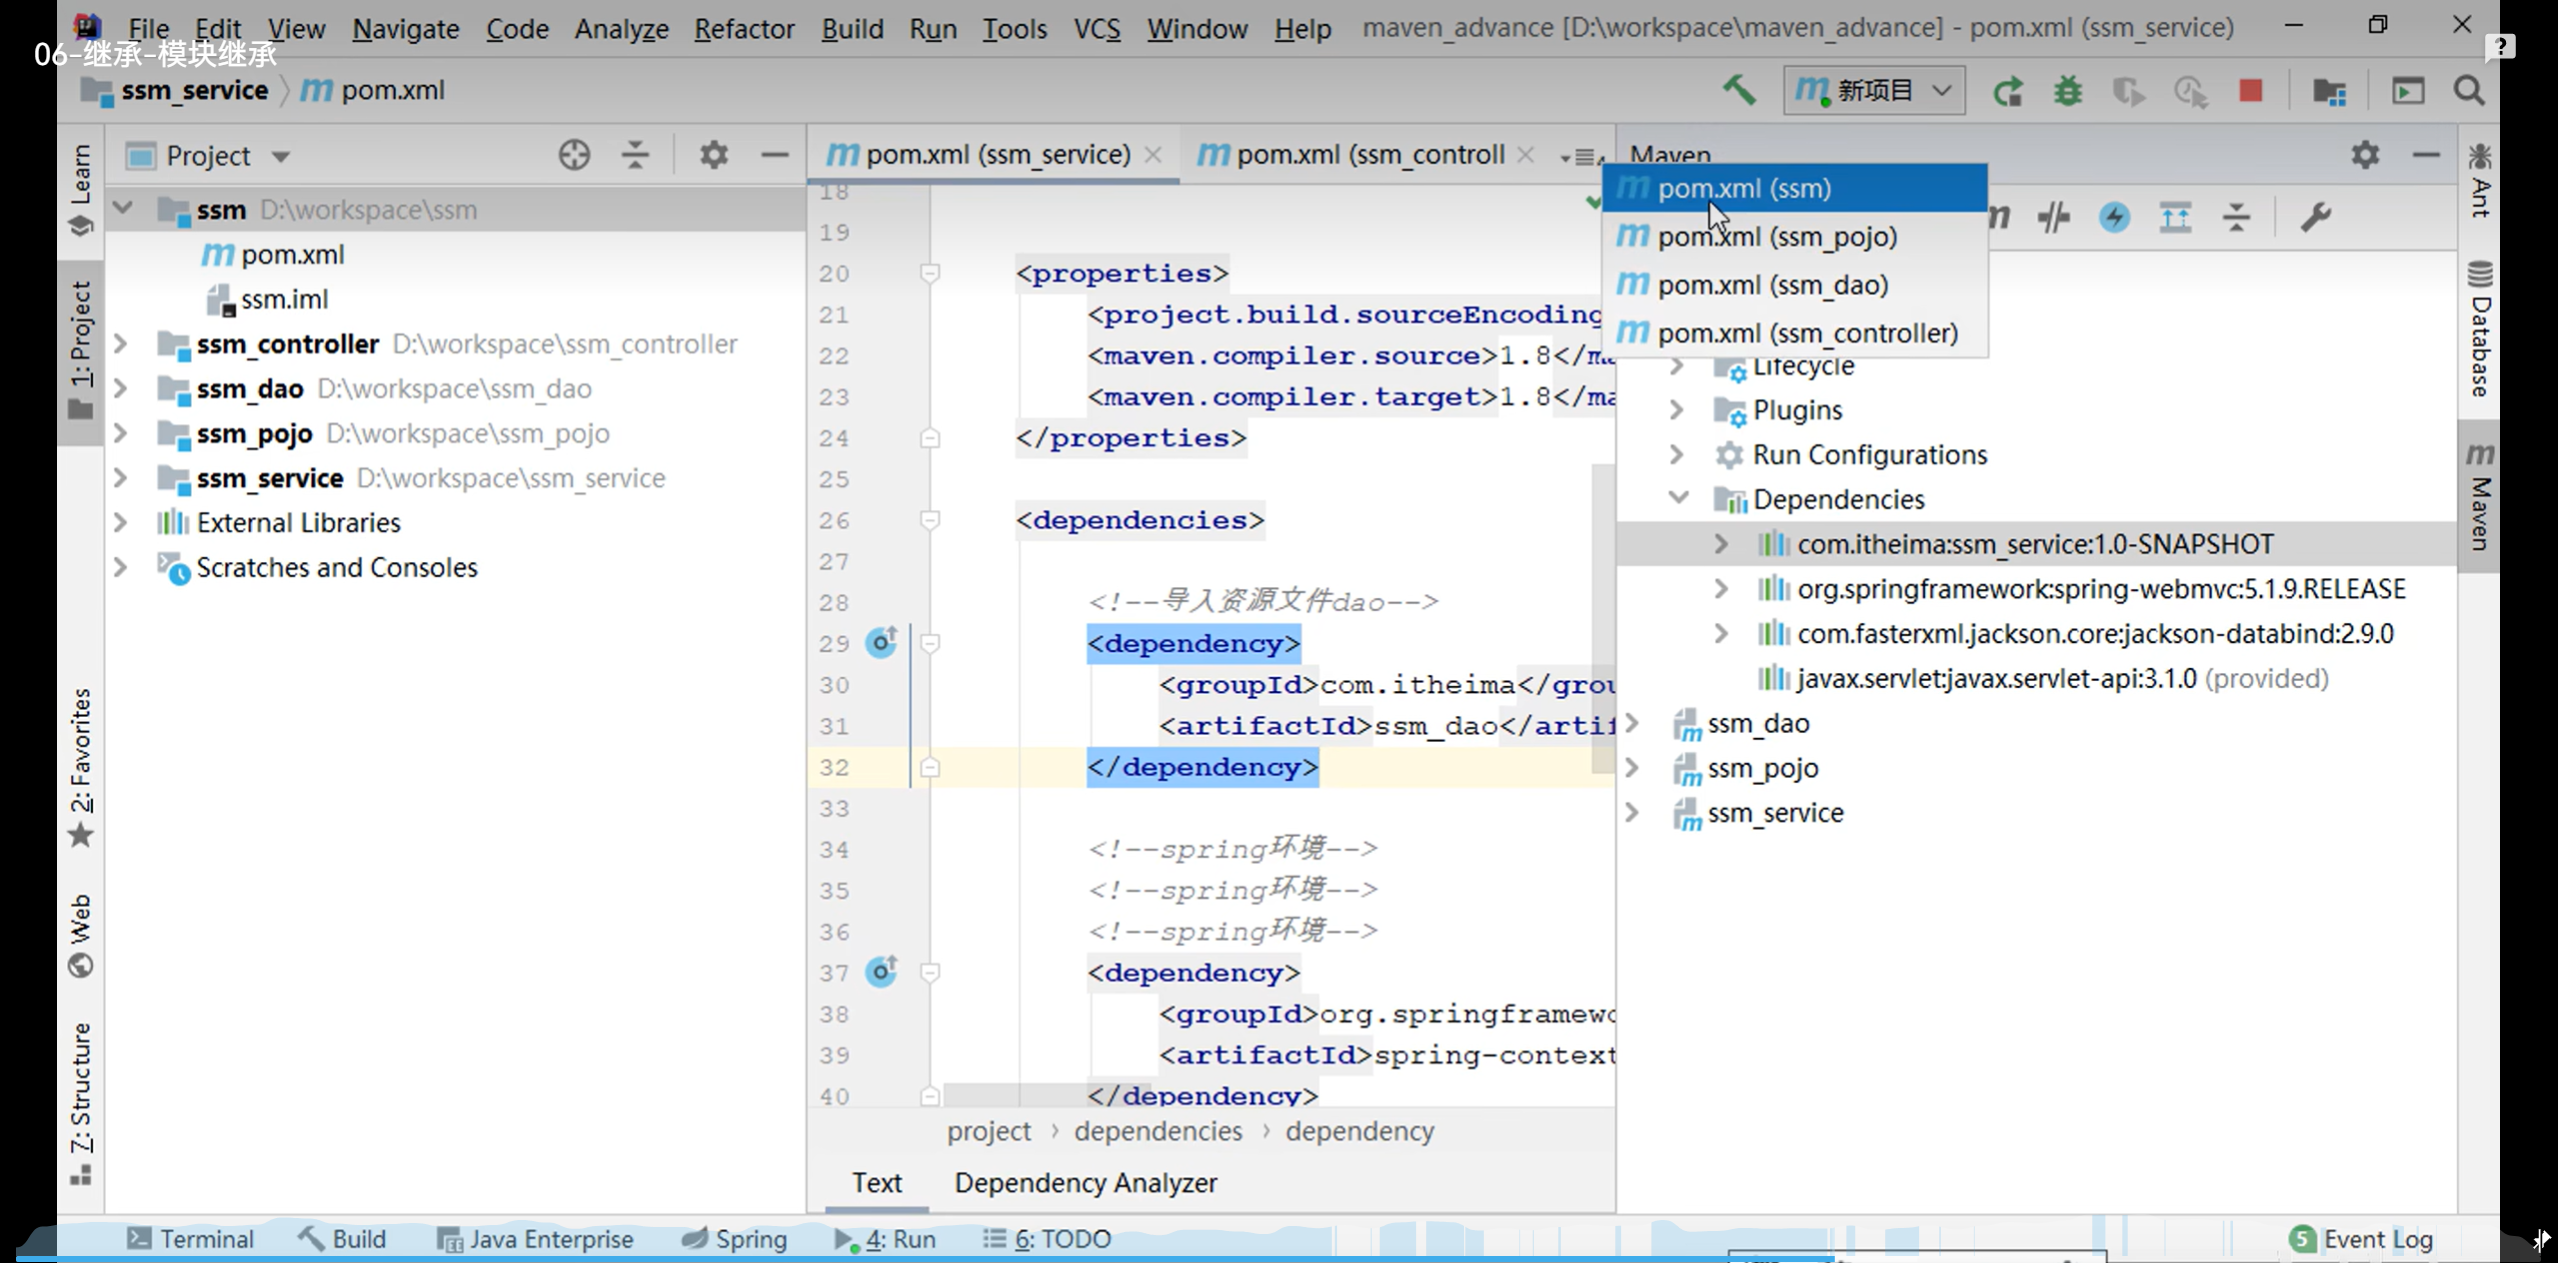This screenshot has height=1263, width=2558.
Task: Click the red Stop button
Action: 2250,92
